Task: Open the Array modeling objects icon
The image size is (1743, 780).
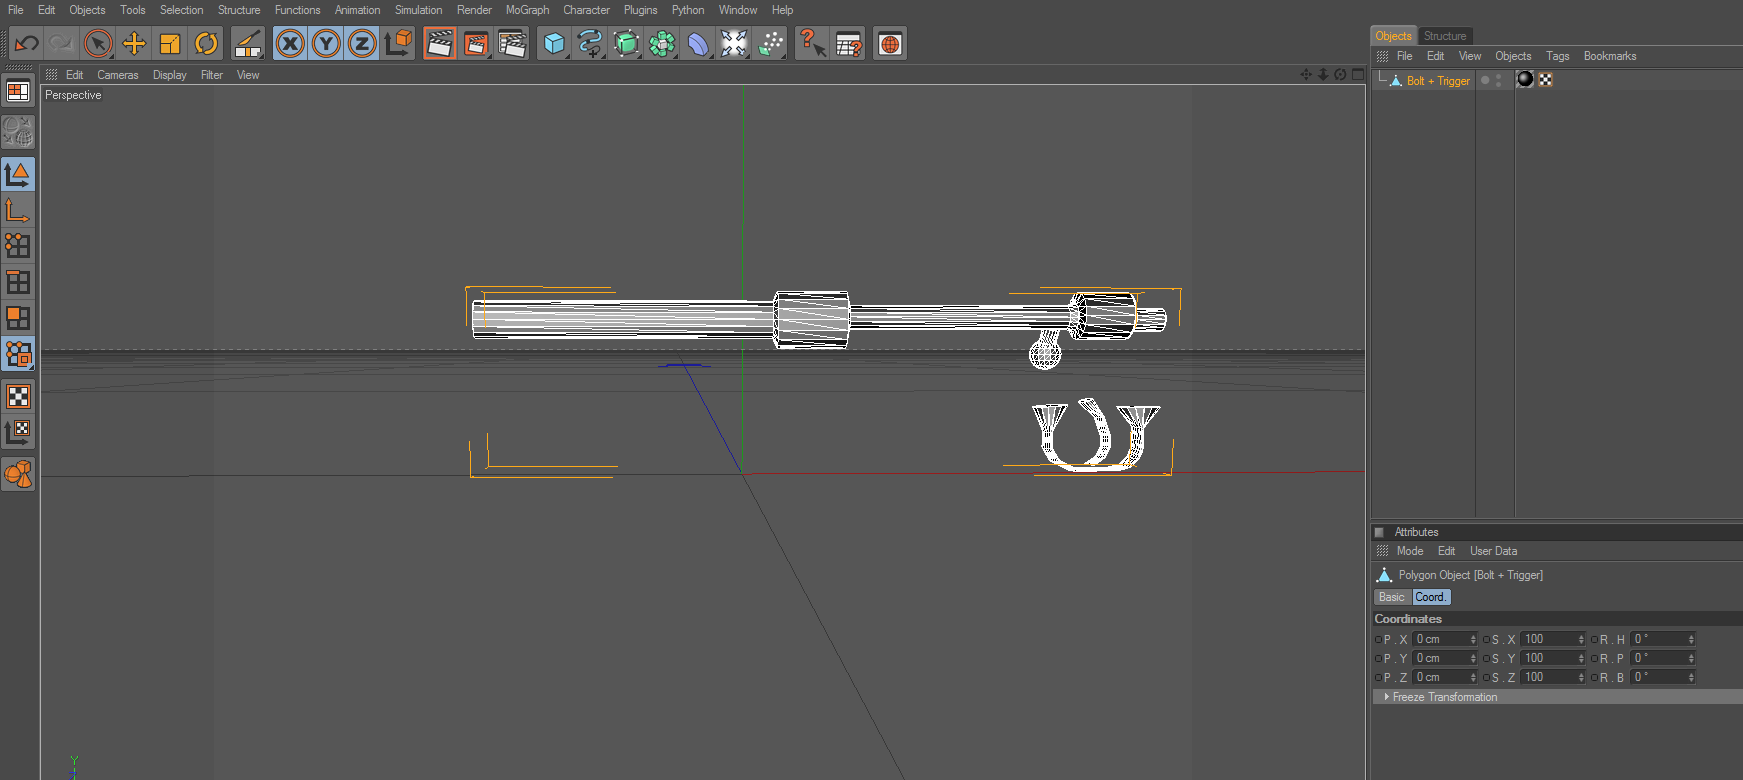Action: point(662,44)
